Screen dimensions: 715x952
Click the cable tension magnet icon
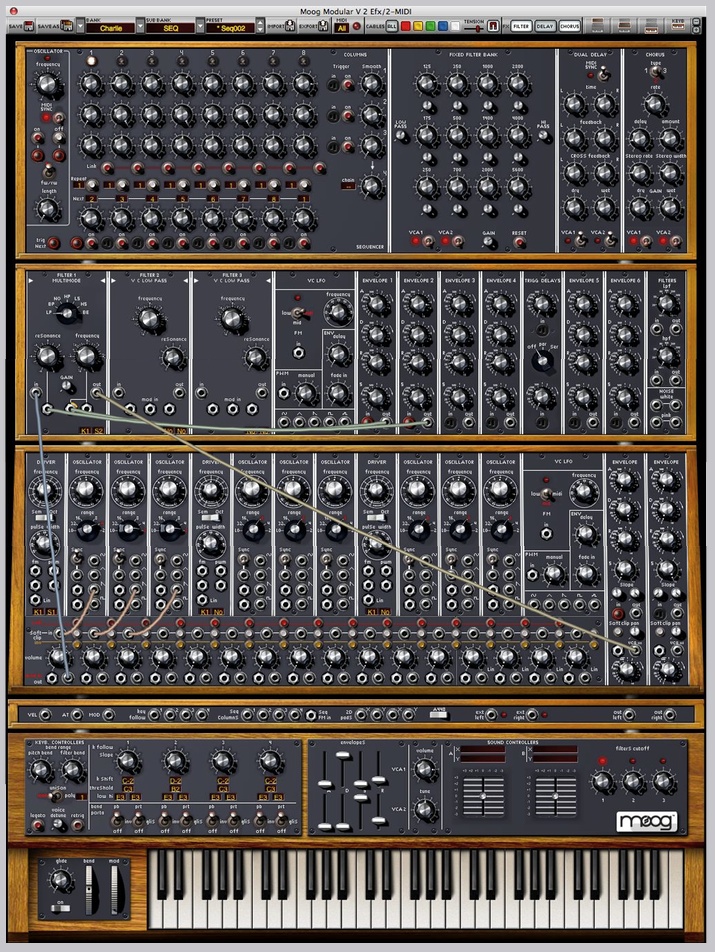493,26
